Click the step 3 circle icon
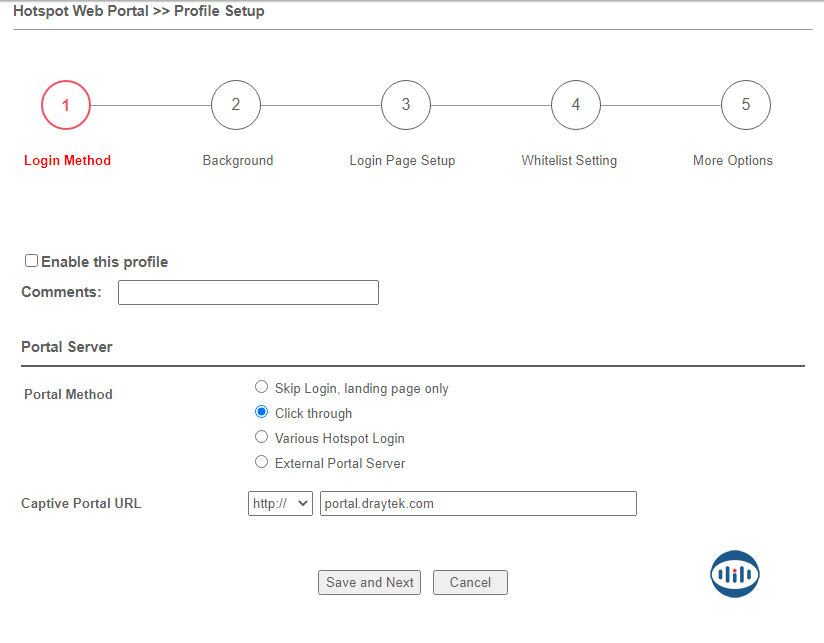This screenshot has width=824, height=643. click(406, 105)
